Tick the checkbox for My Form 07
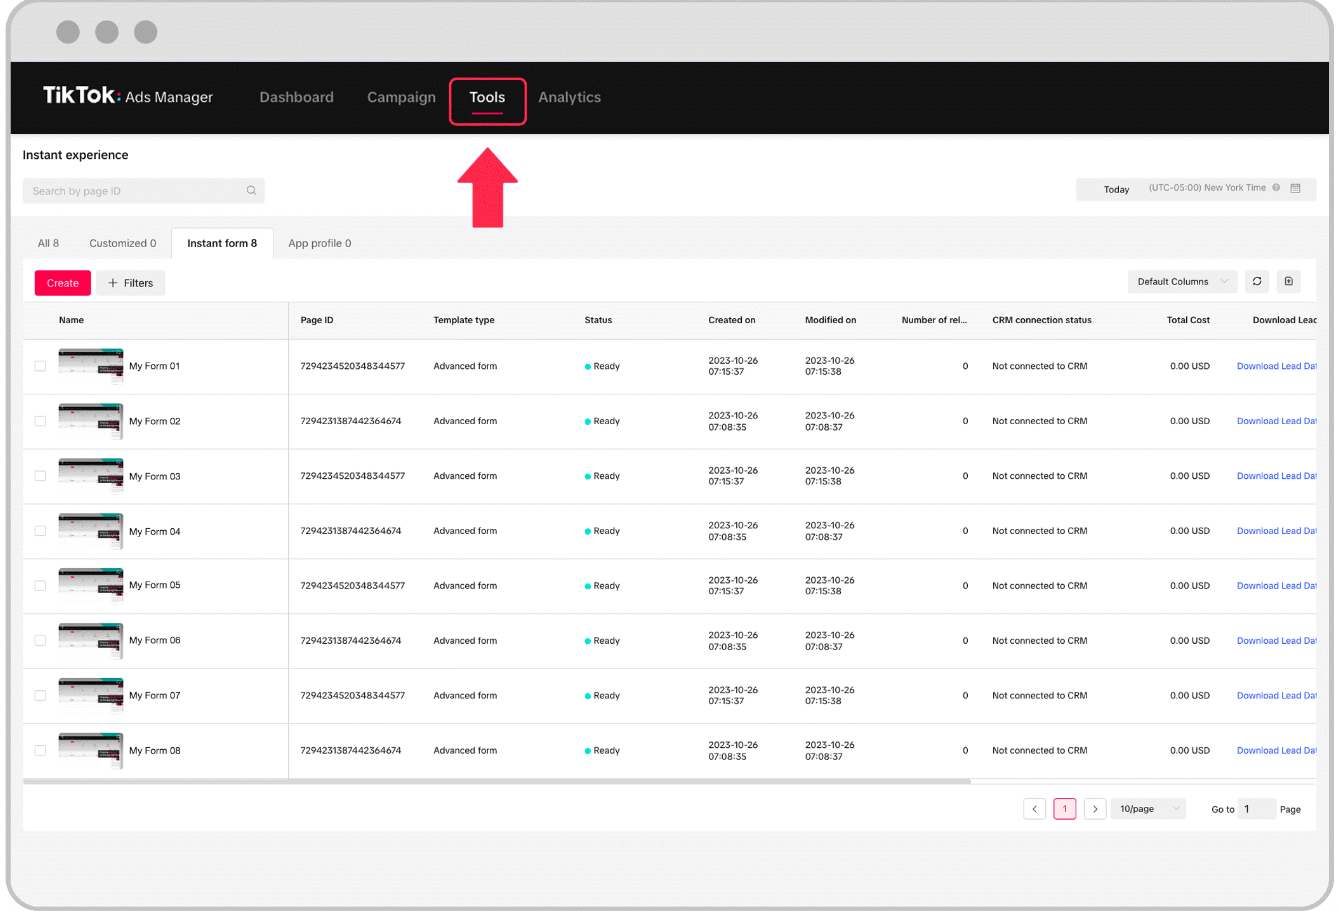 coord(40,696)
